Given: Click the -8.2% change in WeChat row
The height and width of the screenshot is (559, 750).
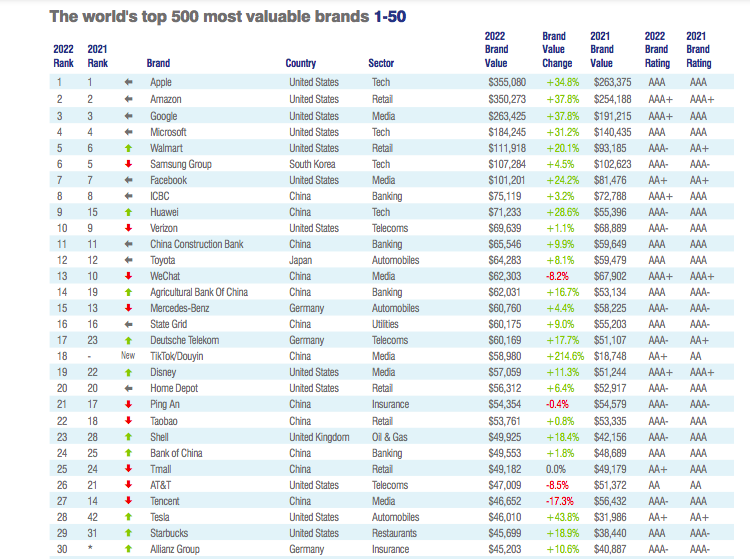Looking at the screenshot, I should click(x=557, y=276).
